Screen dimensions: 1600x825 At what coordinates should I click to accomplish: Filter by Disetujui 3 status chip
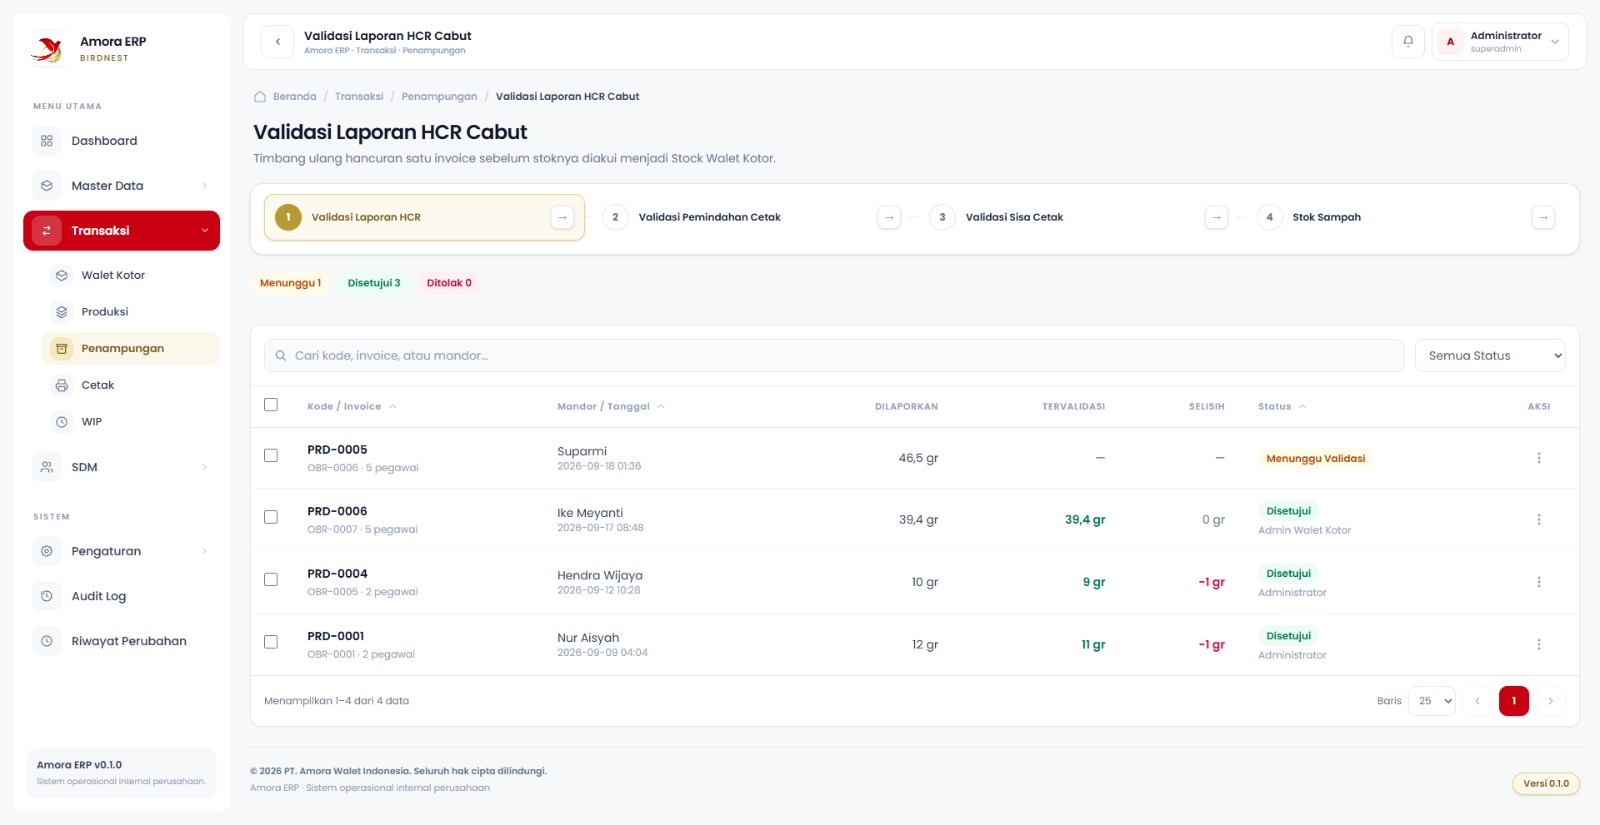tap(374, 283)
